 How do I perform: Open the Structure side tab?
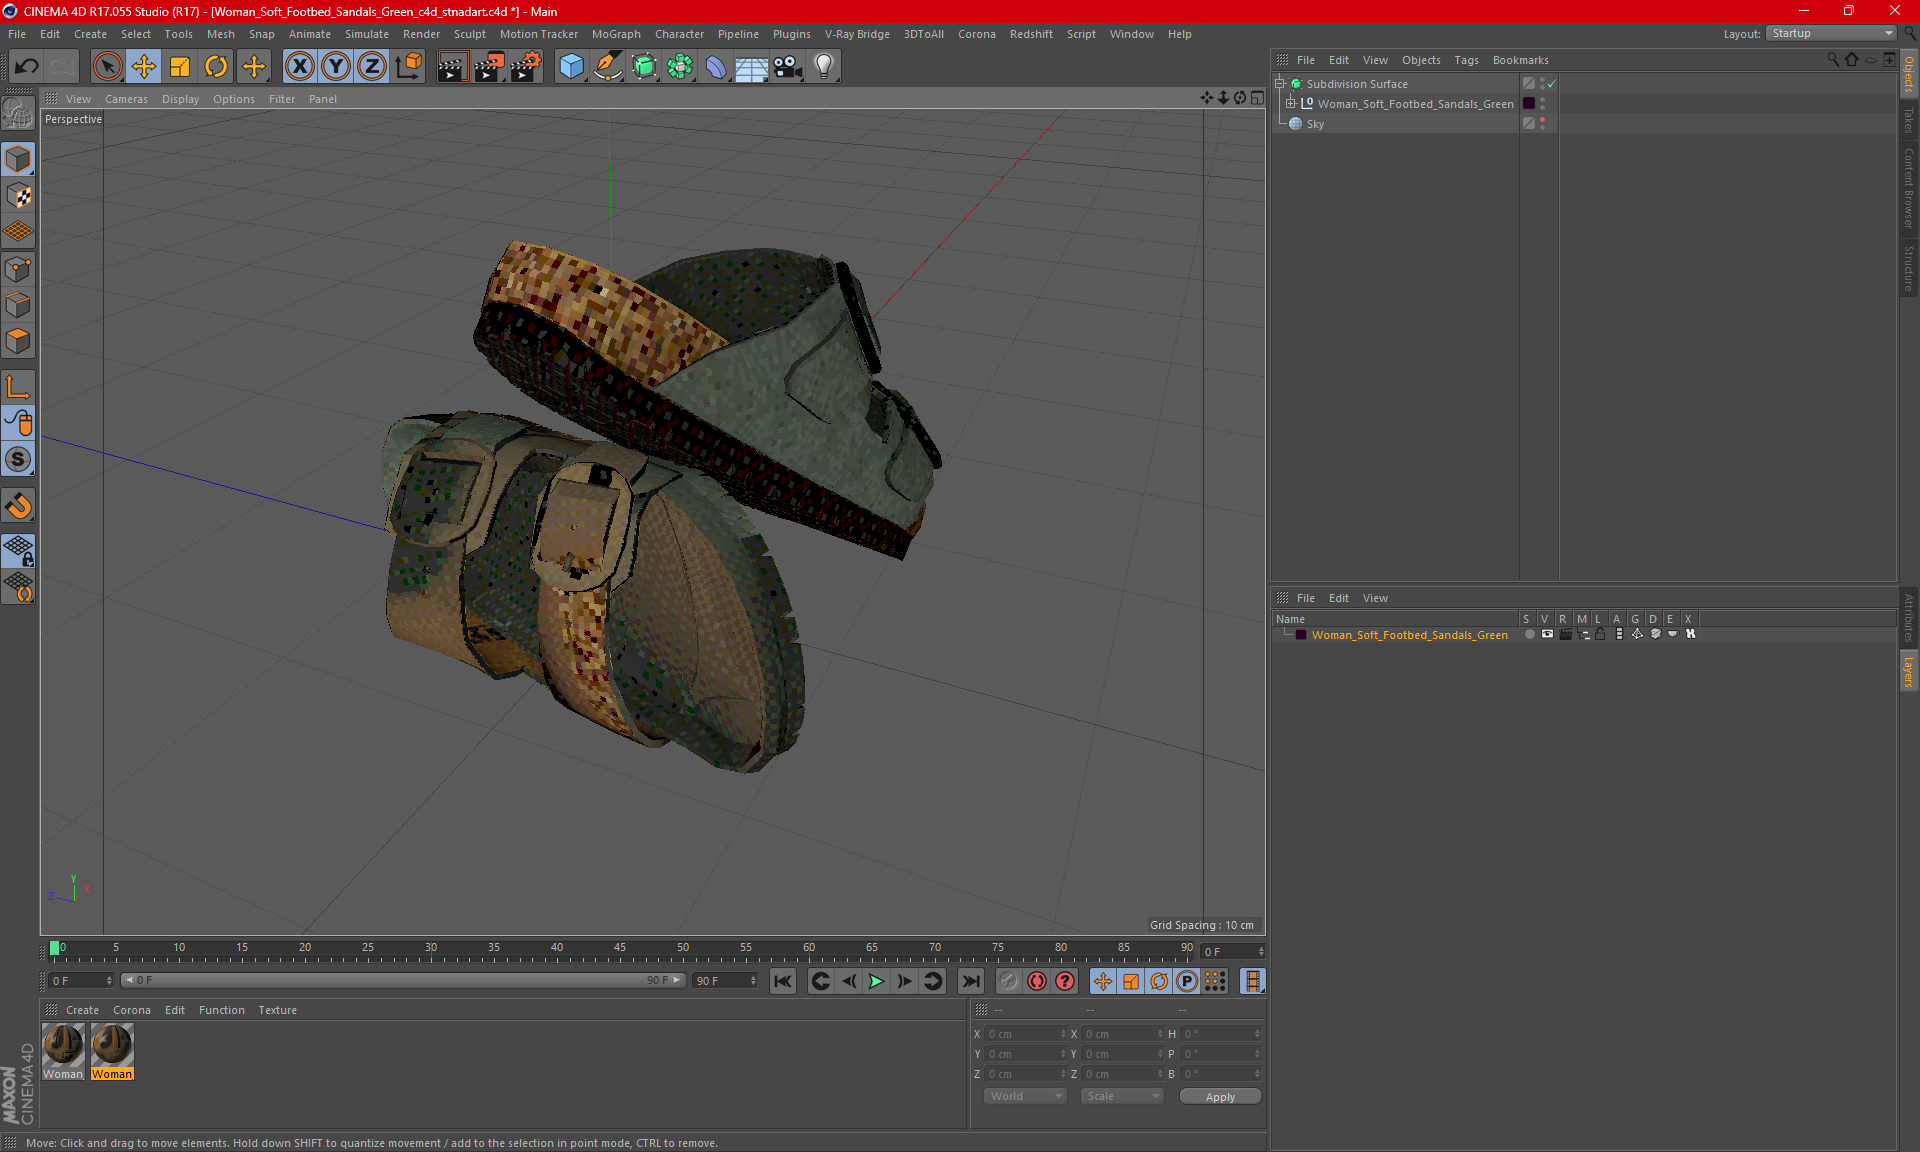coord(1908,268)
